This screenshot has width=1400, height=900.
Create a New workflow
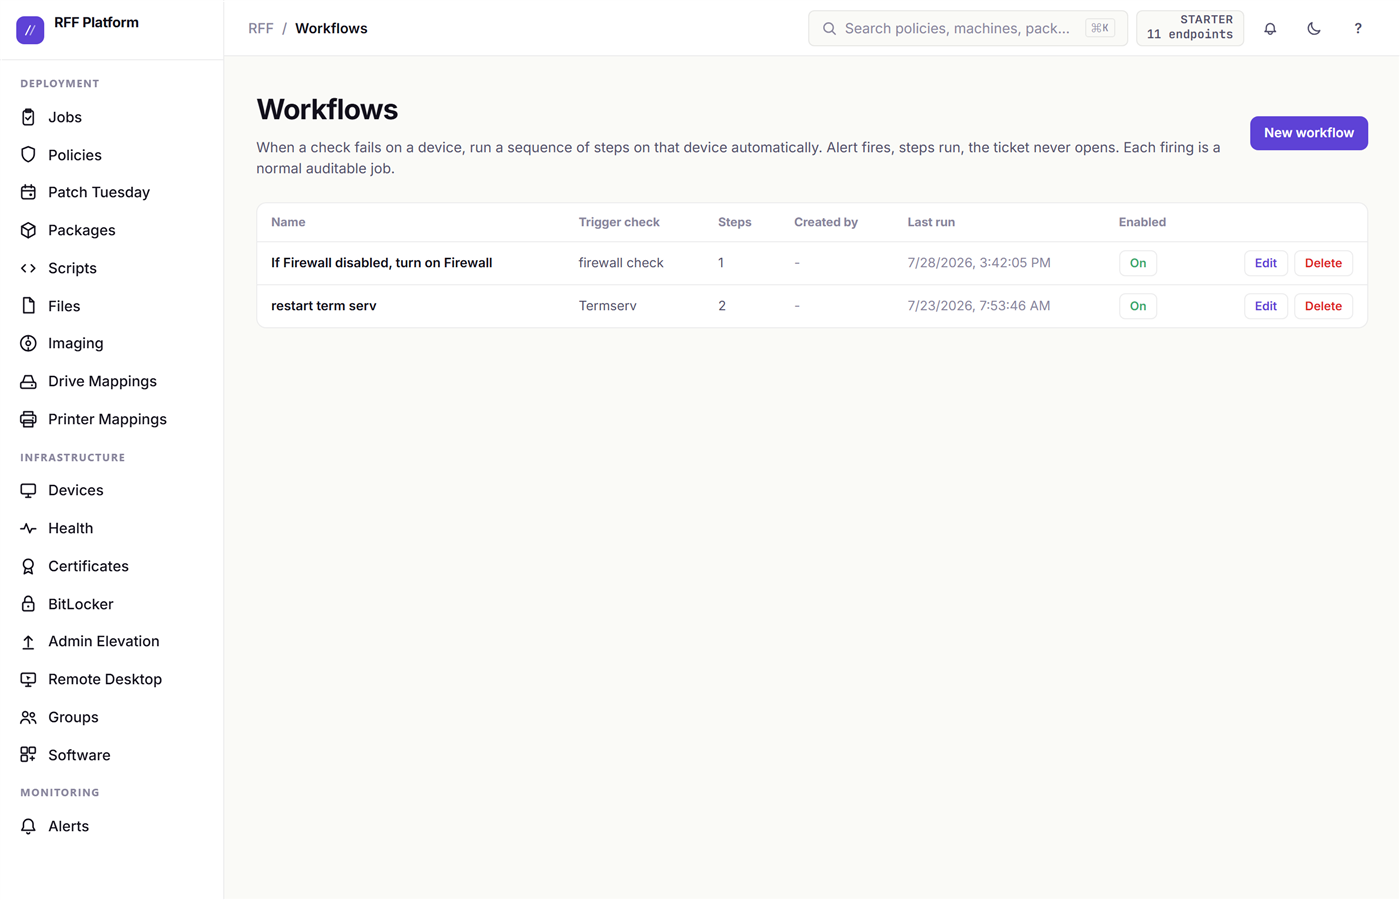coord(1309,133)
